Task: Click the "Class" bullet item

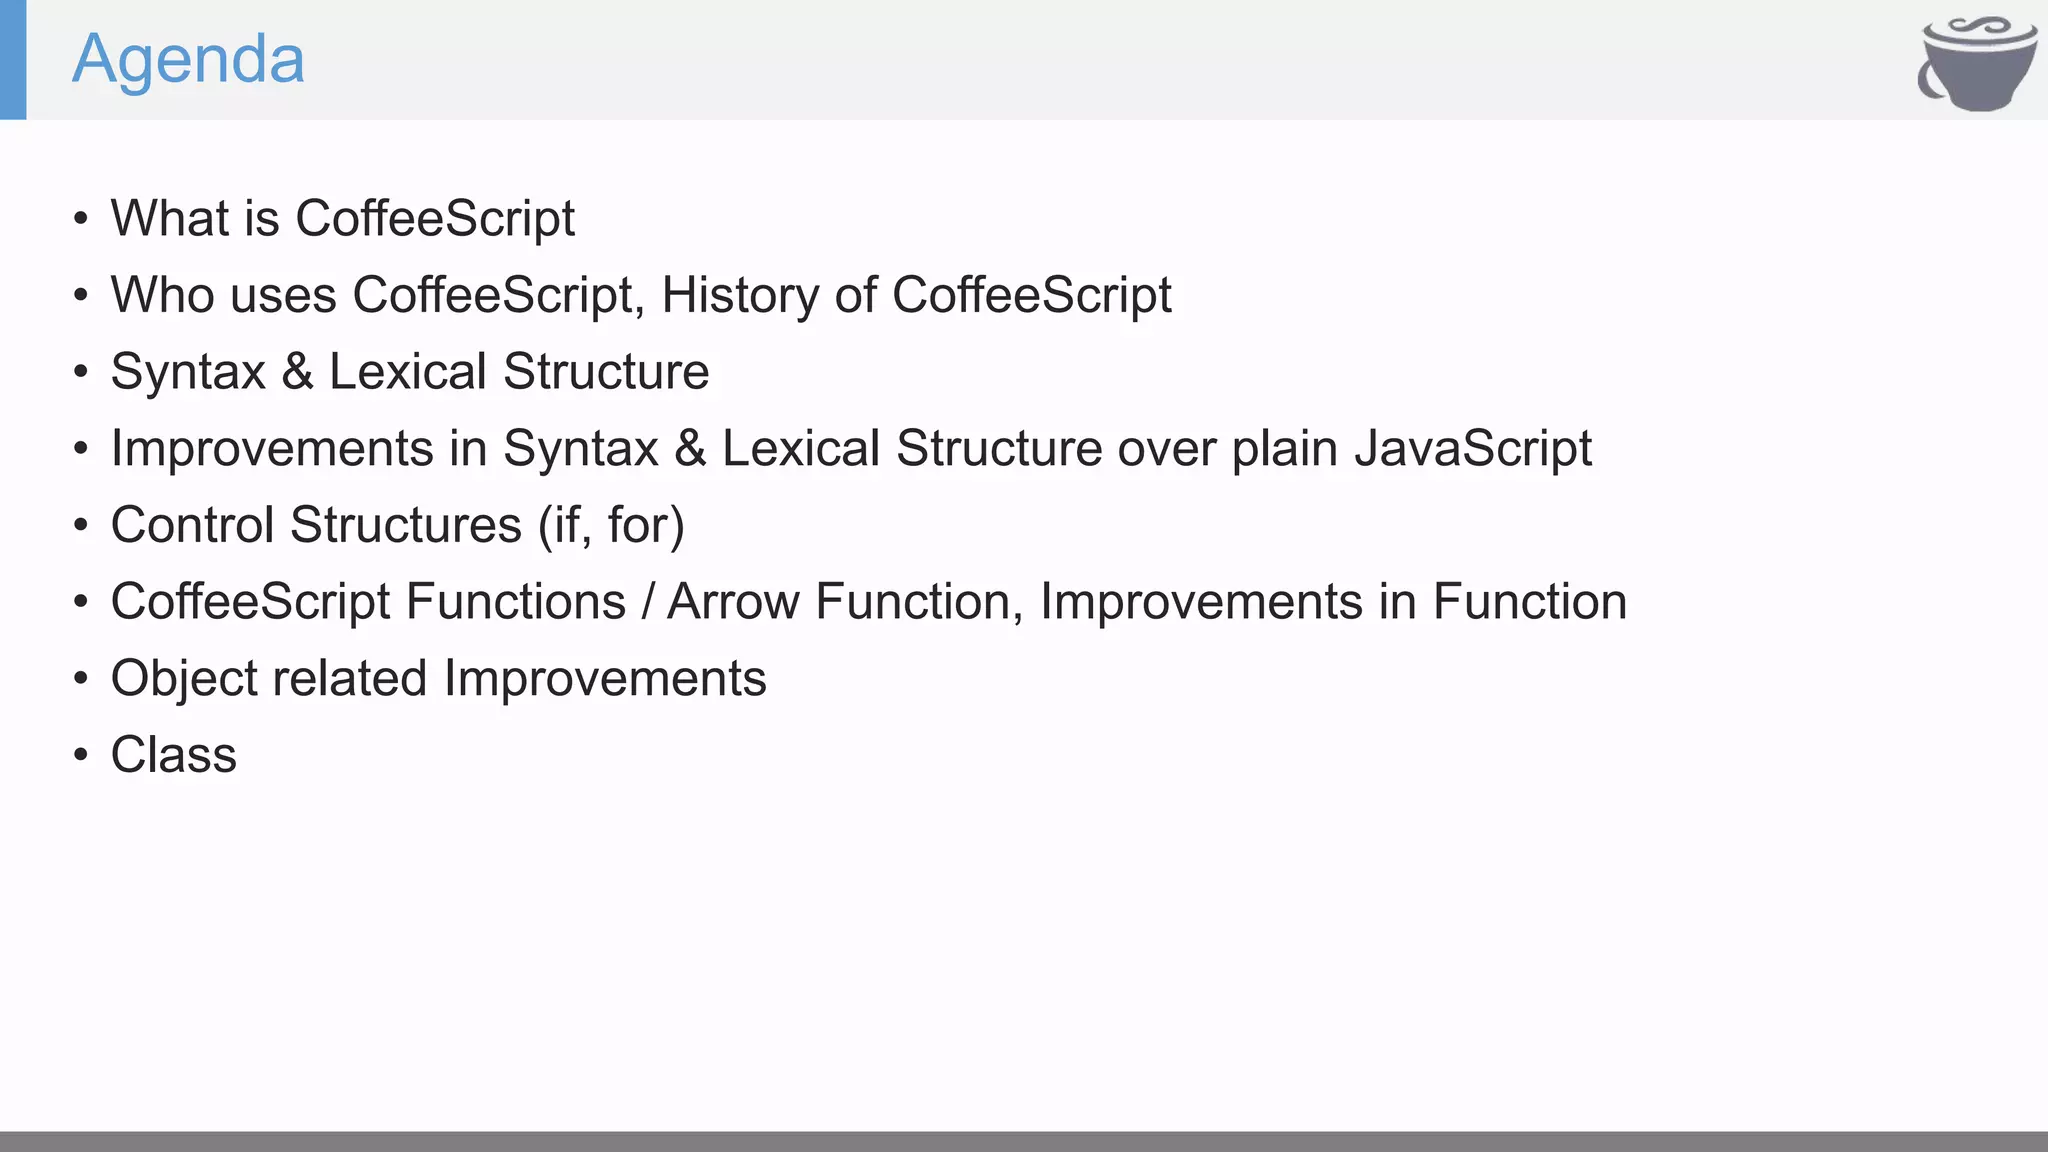Action: [174, 755]
